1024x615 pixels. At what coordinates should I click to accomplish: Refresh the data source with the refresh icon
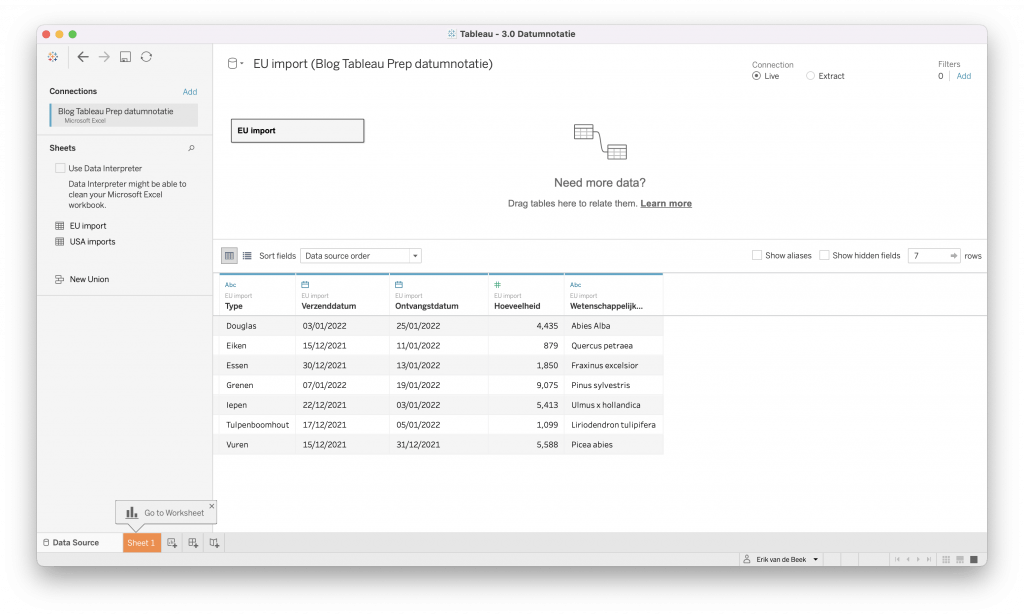146,57
